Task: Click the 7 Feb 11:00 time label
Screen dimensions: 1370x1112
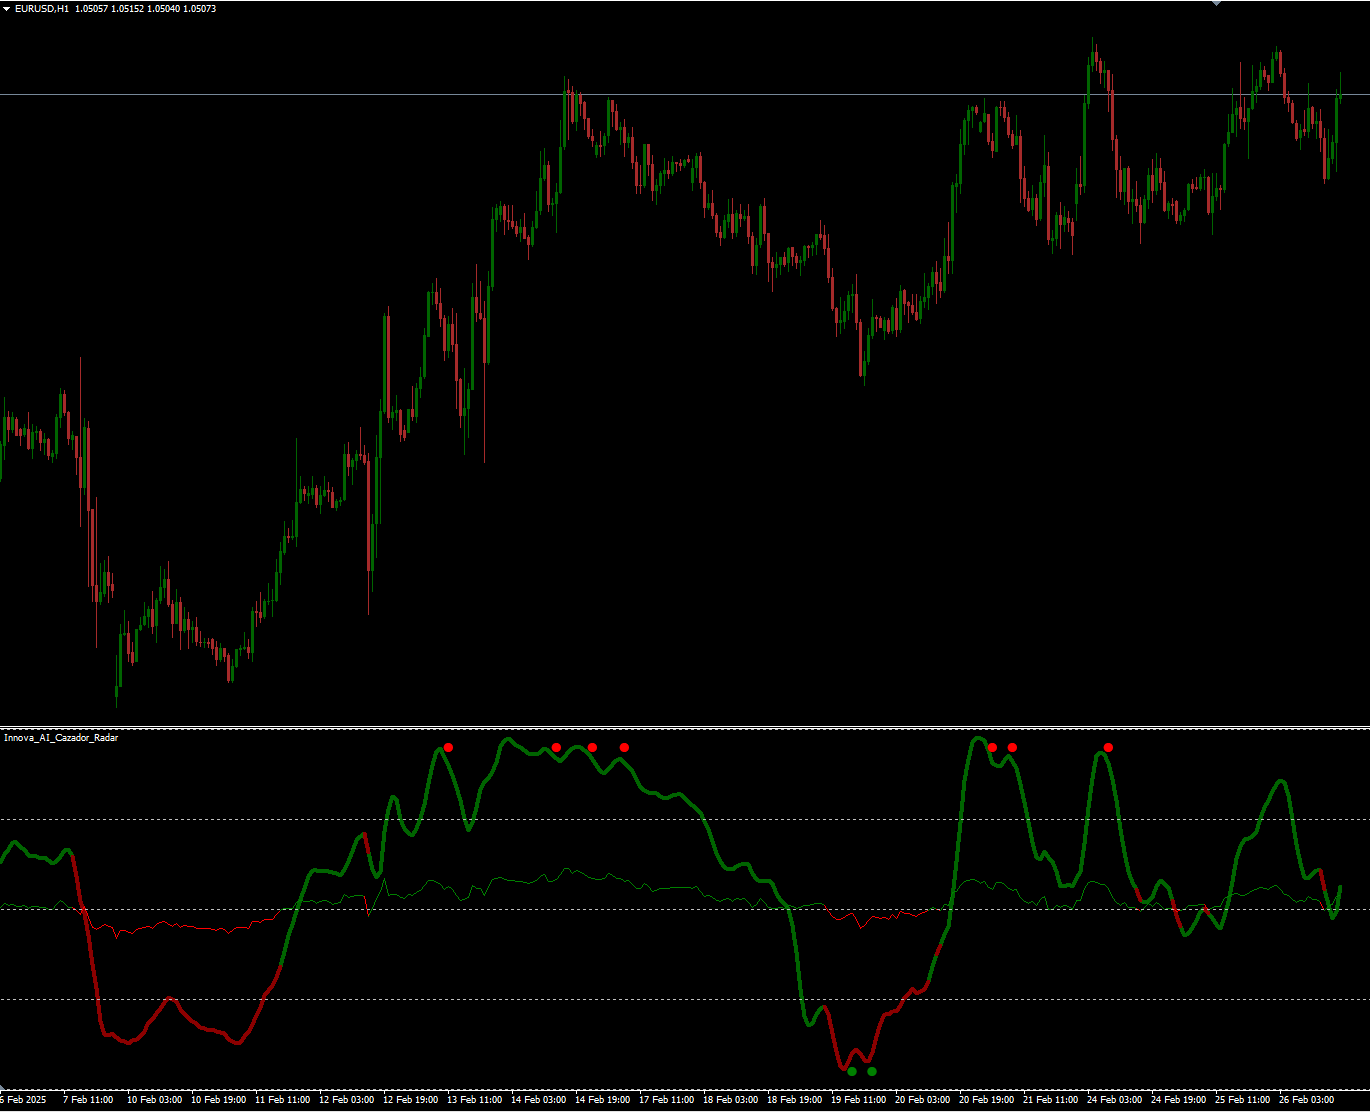Action: (x=88, y=1100)
